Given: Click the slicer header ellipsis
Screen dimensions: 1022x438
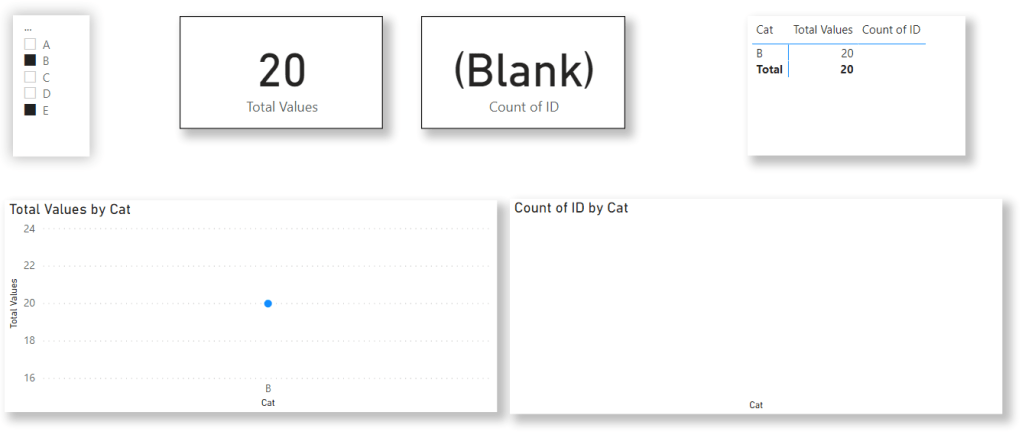Looking at the screenshot, I should click(27, 29).
